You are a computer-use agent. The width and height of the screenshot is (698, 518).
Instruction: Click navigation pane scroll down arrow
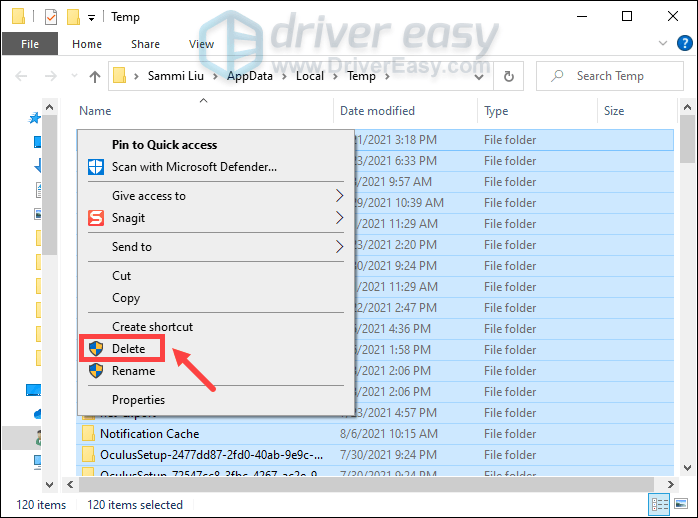[x=49, y=485]
